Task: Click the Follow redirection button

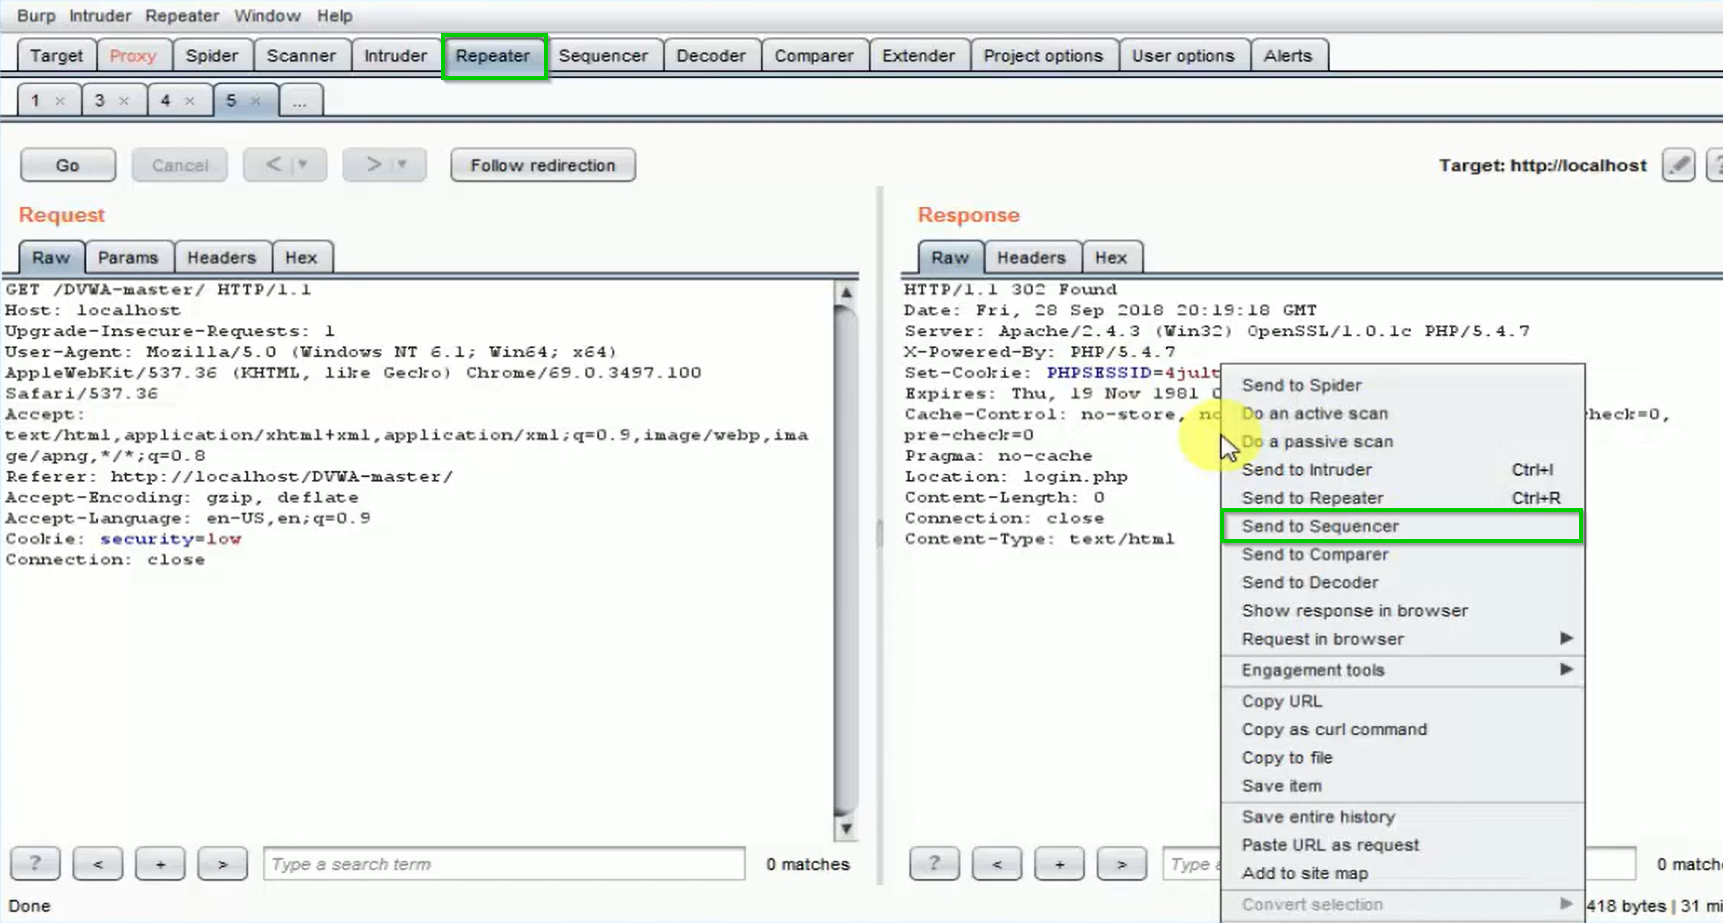Action: [543, 165]
